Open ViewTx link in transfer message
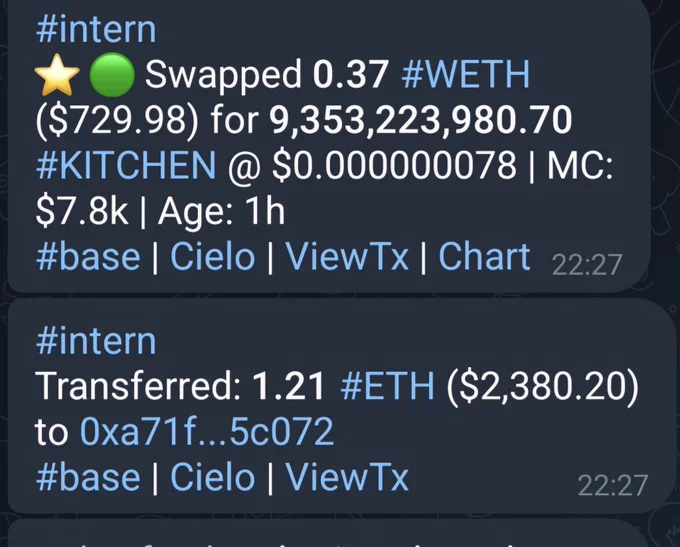Image resolution: width=680 pixels, height=547 pixels. click(347, 477)
